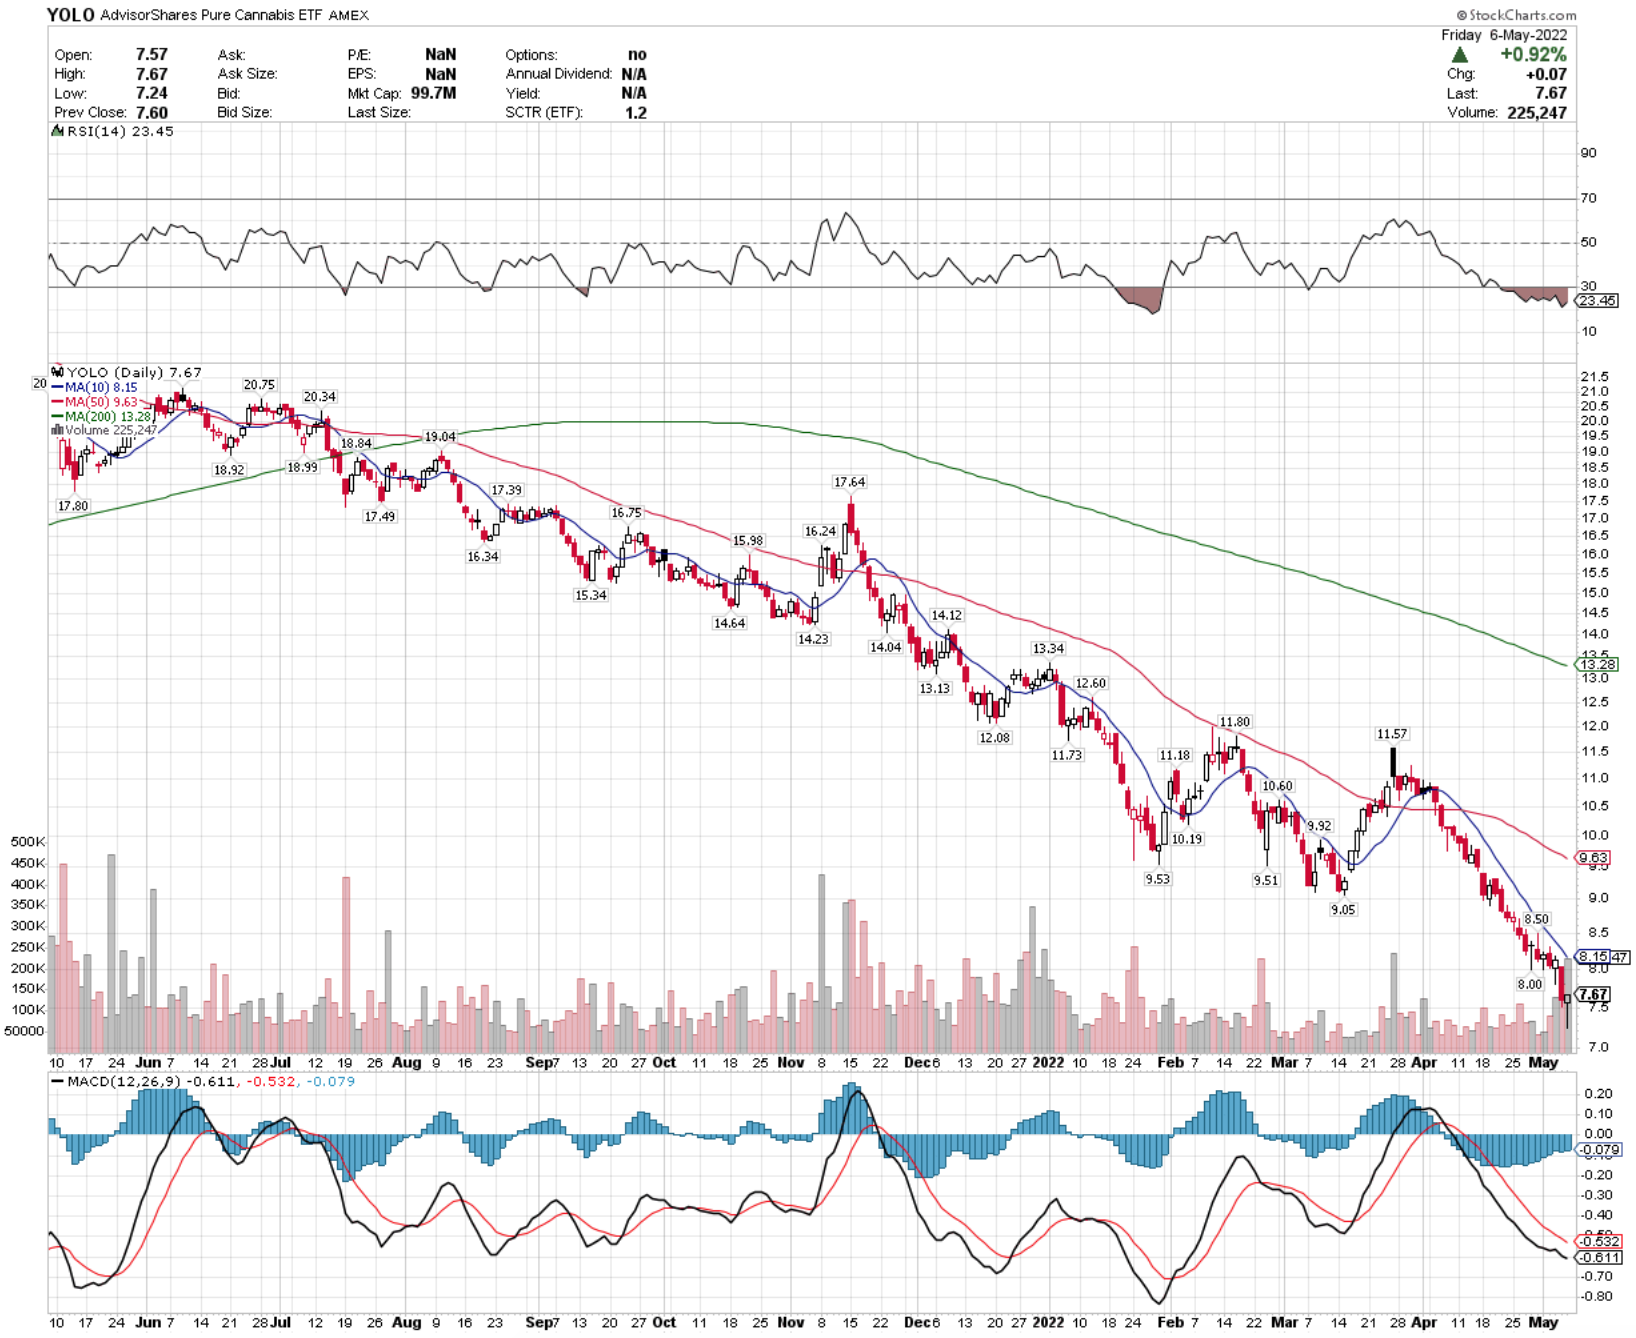Click the YOLO (Daily) candlestick legend icon
This screenshot has width=1636, height=1338.
point(58,372)
